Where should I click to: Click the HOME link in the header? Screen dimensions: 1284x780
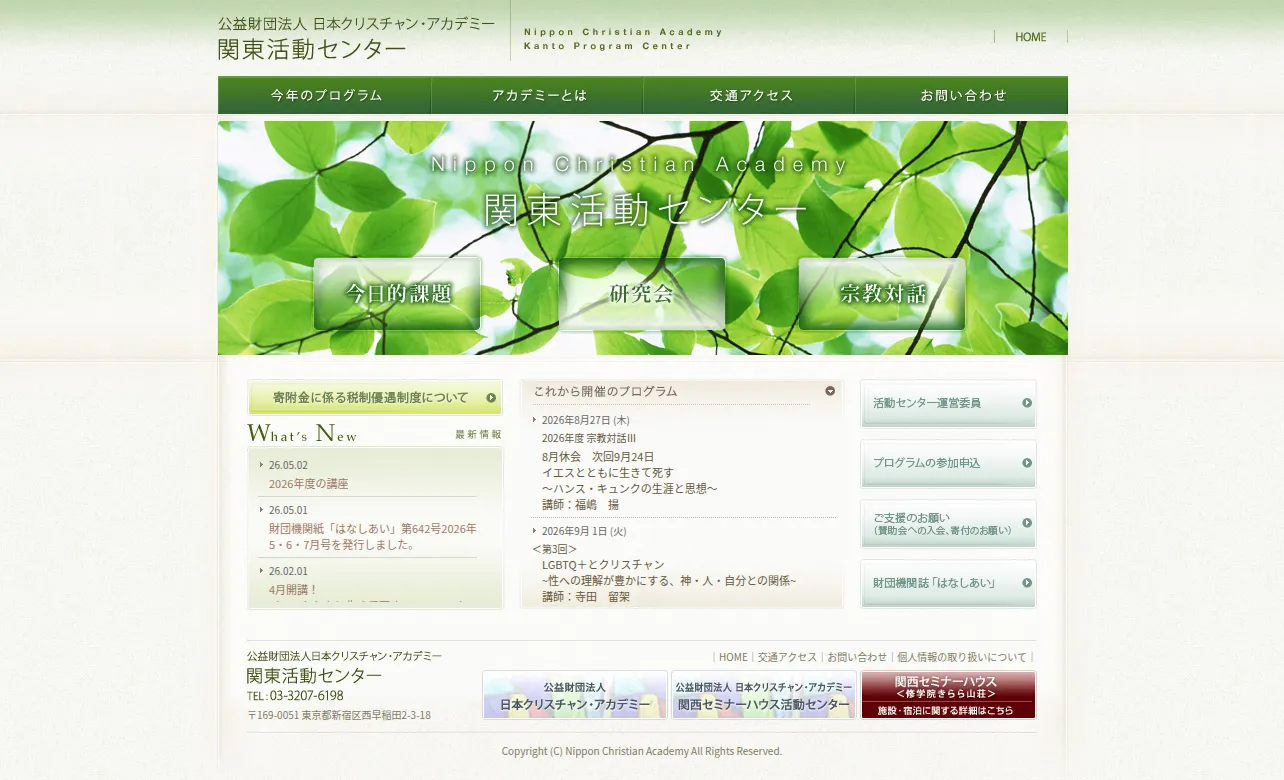(x=1030, y=37)
